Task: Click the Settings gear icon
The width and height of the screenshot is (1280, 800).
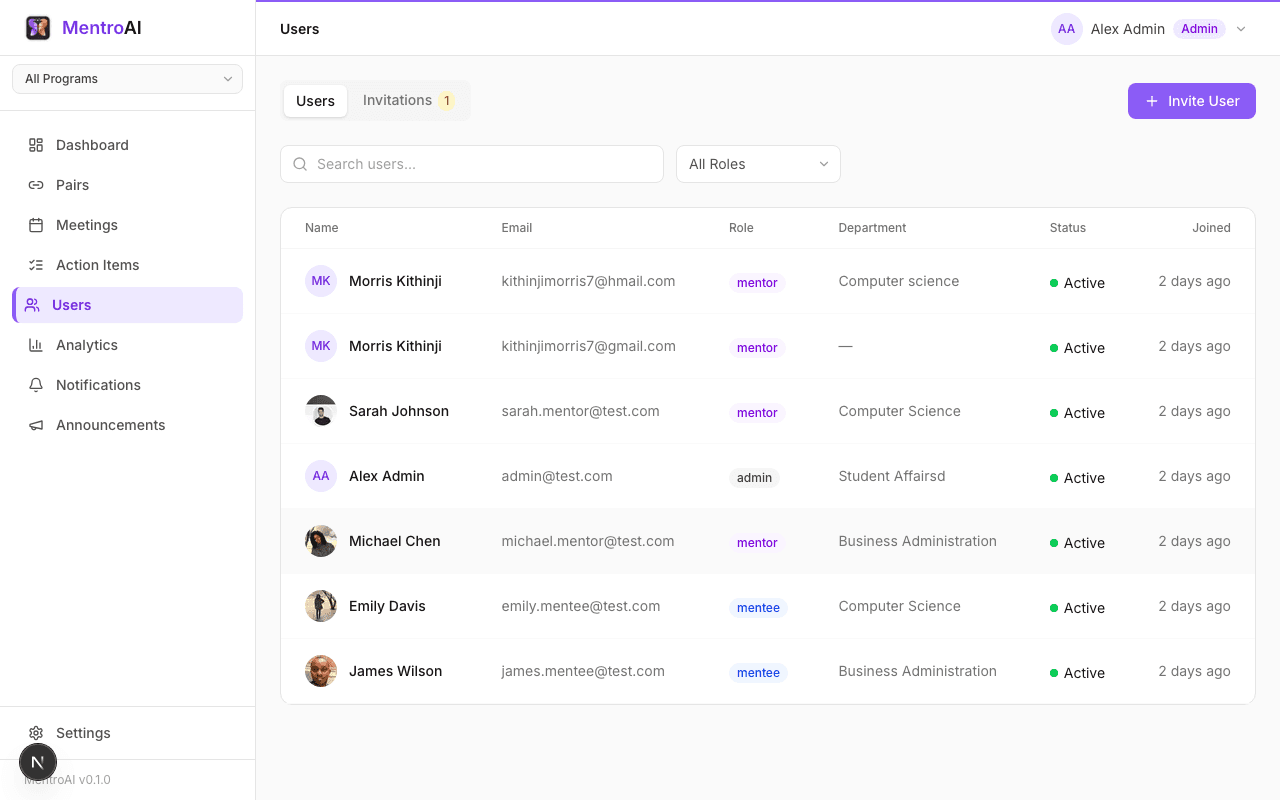Action: (x=36, y=733)
